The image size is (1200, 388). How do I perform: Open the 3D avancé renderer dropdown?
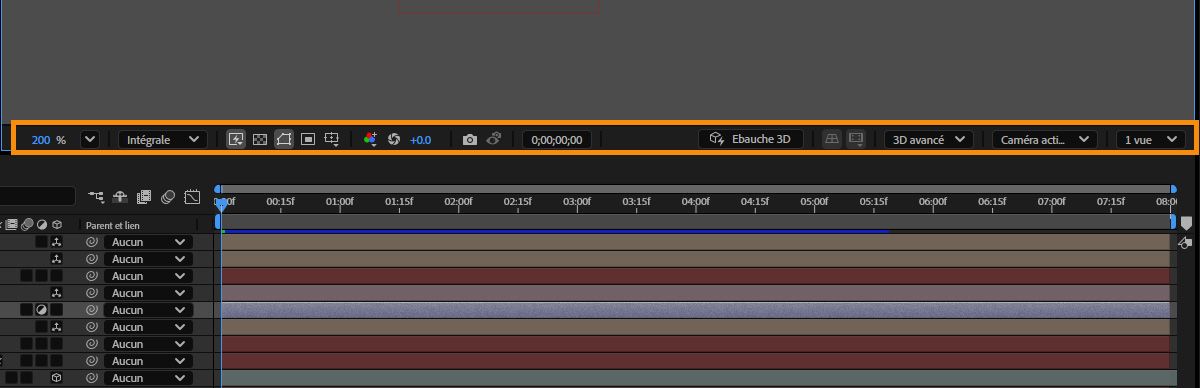point(929,140)
